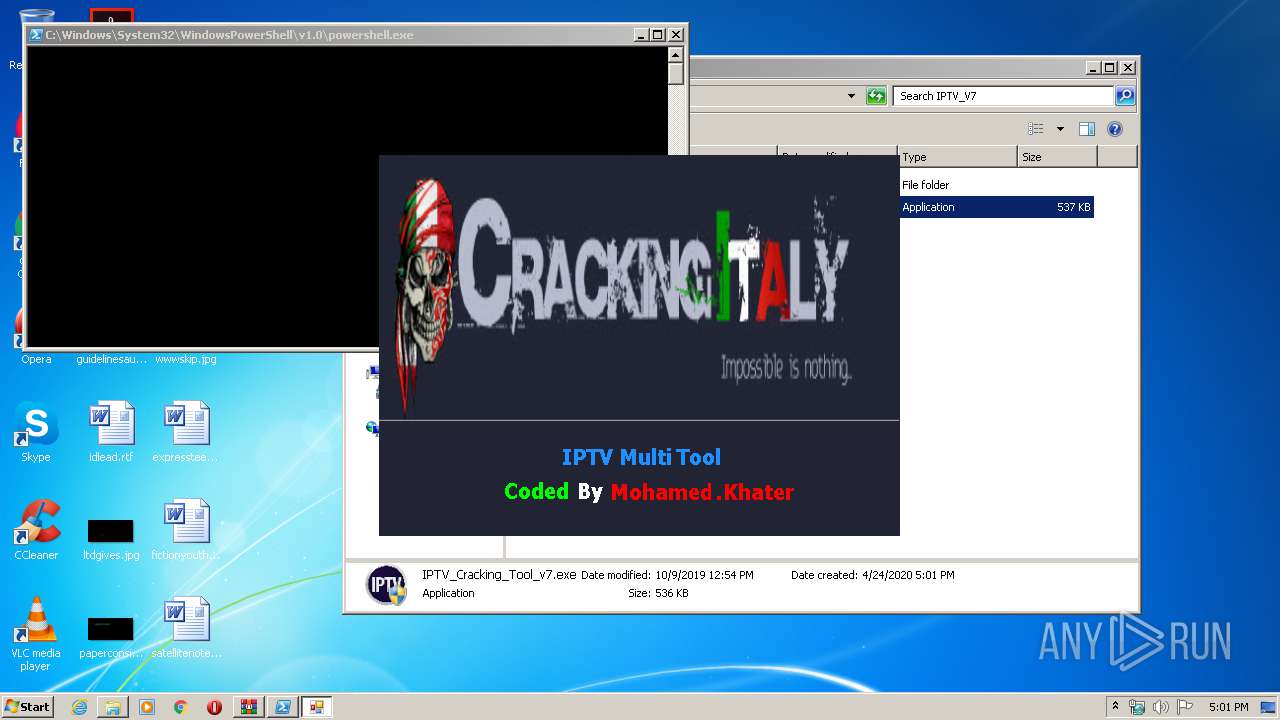Open Internet Explorer from taskbar
This screenshot has height=720, width=1280.
[x=79, y=707]
